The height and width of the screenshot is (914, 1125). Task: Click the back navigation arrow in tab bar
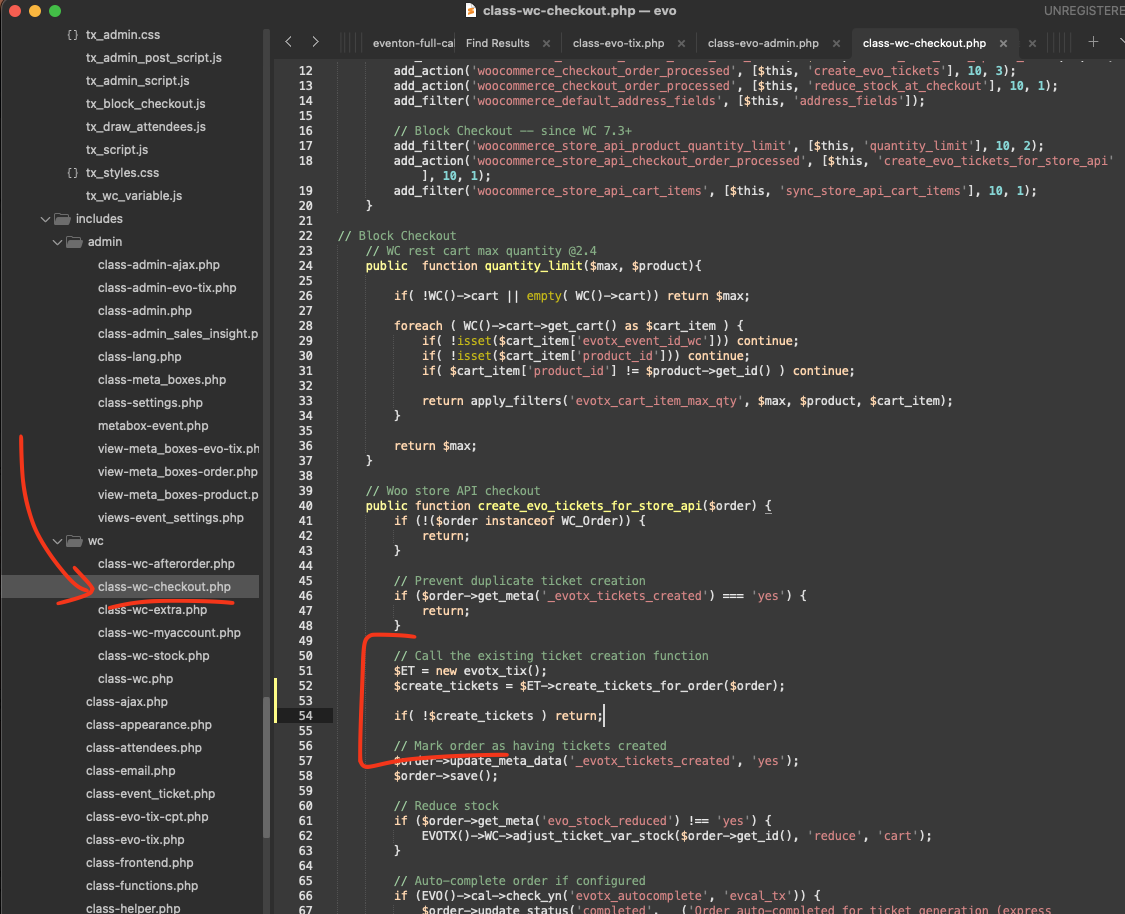click(x=289, y=42)
